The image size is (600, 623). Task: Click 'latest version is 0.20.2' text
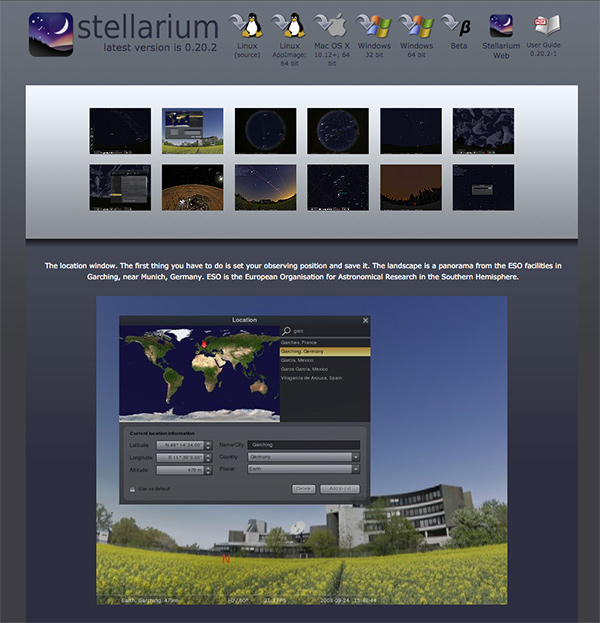160,48
